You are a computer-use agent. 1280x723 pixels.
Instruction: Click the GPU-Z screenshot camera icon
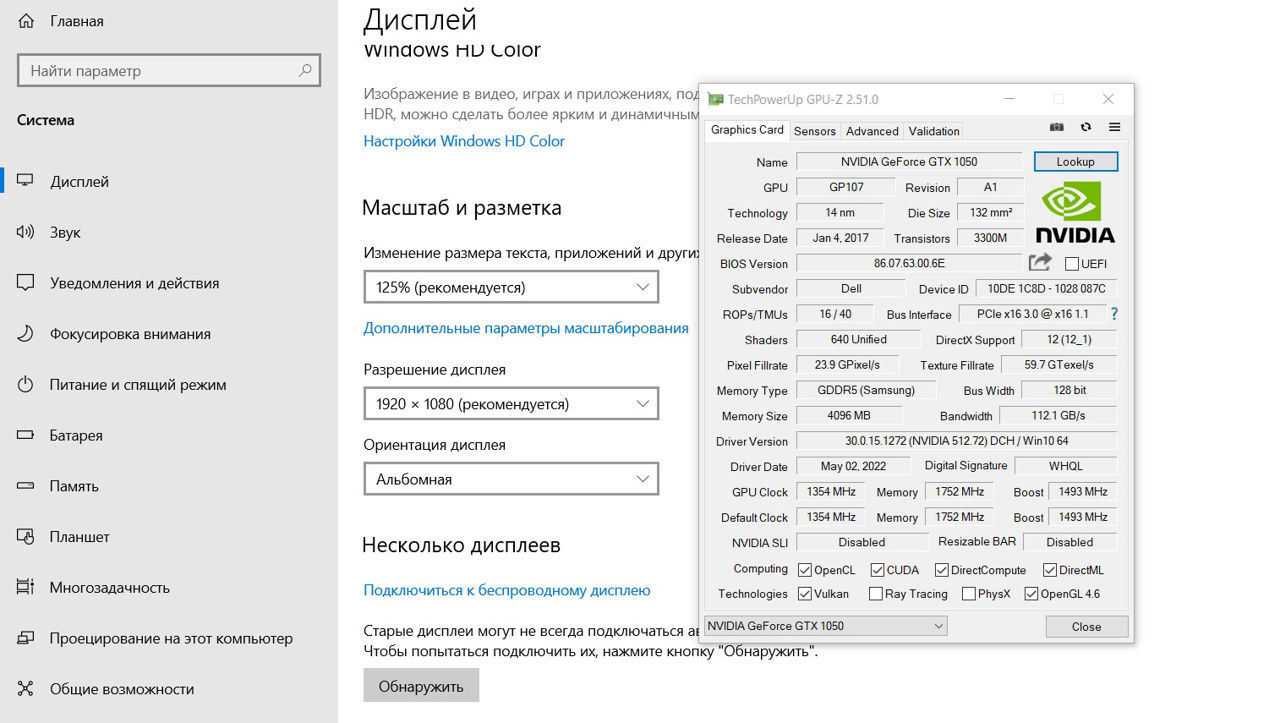(x=1057, y=128)
